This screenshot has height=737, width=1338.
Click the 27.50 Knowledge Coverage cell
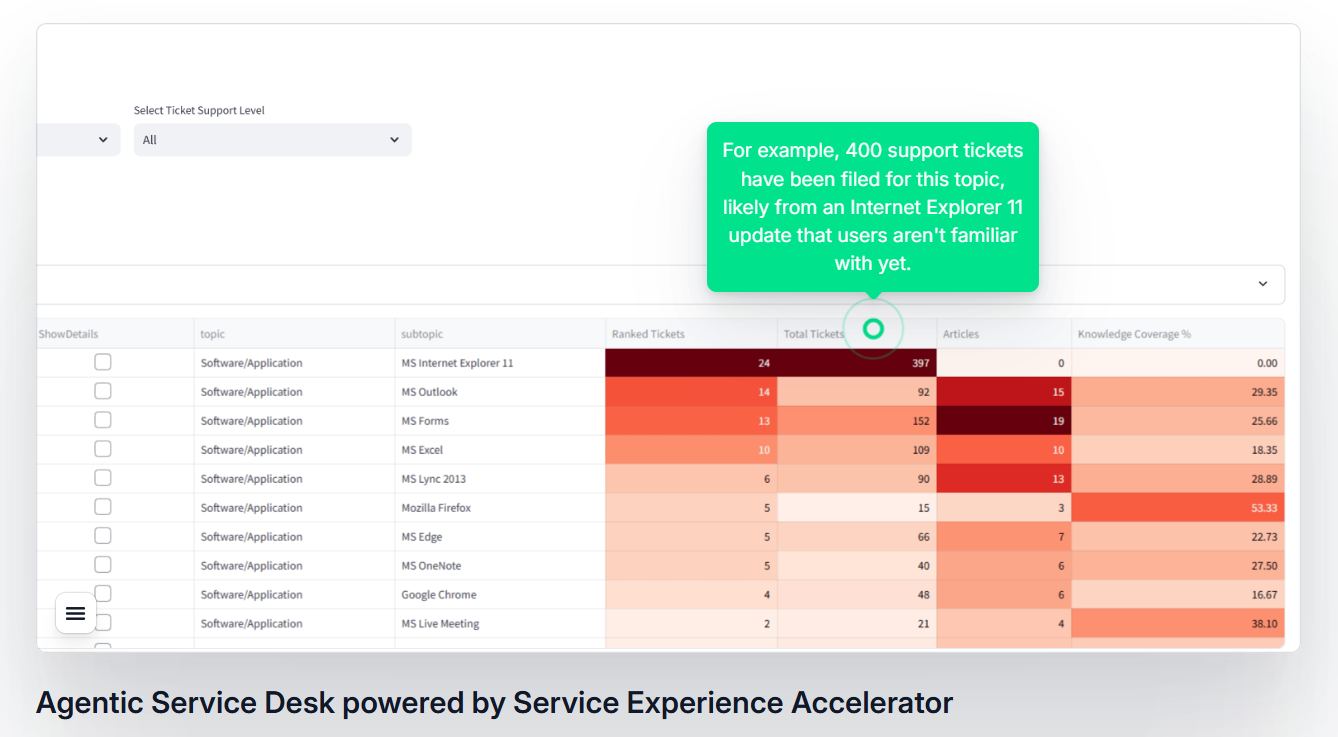(1178, 566)
